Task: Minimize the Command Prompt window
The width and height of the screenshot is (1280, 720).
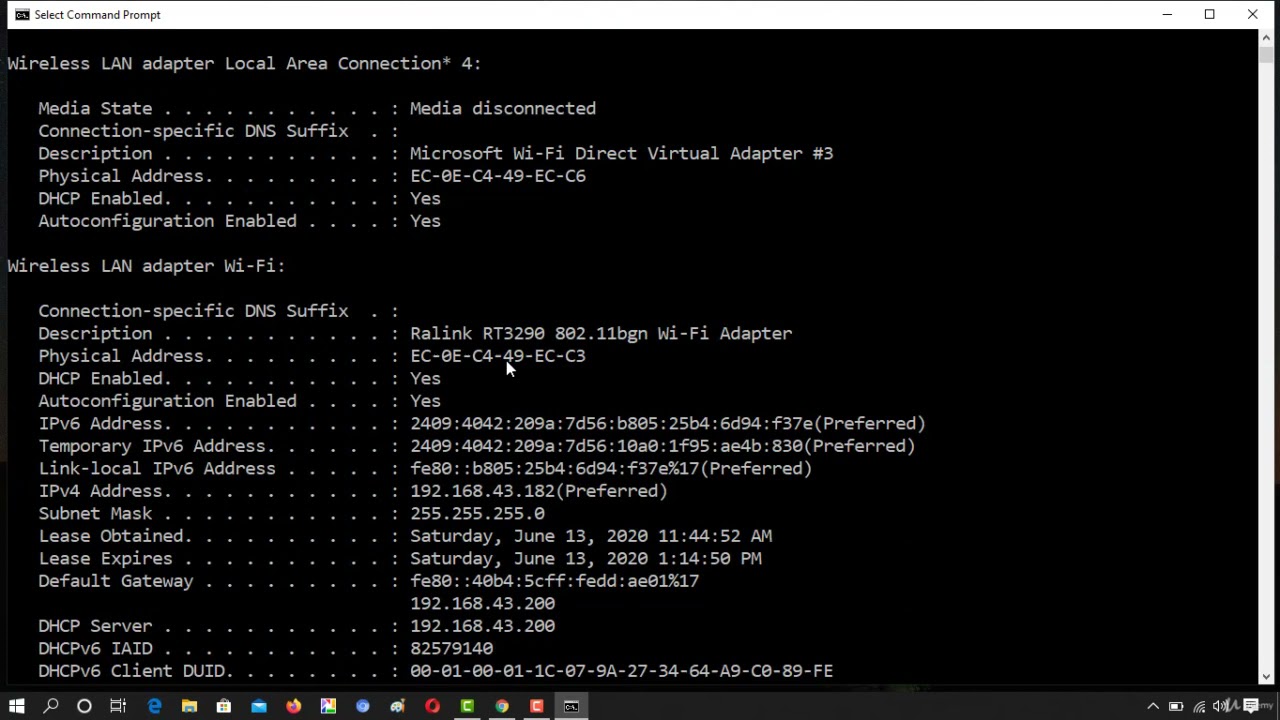Action: (1167, 14)
